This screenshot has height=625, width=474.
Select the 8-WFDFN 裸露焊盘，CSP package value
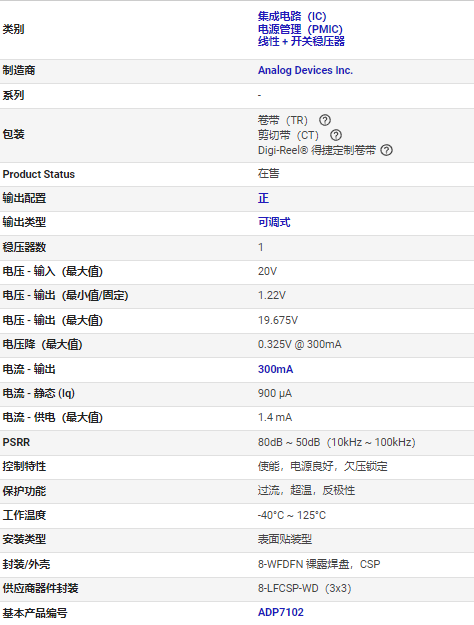(x=319, y=564)
